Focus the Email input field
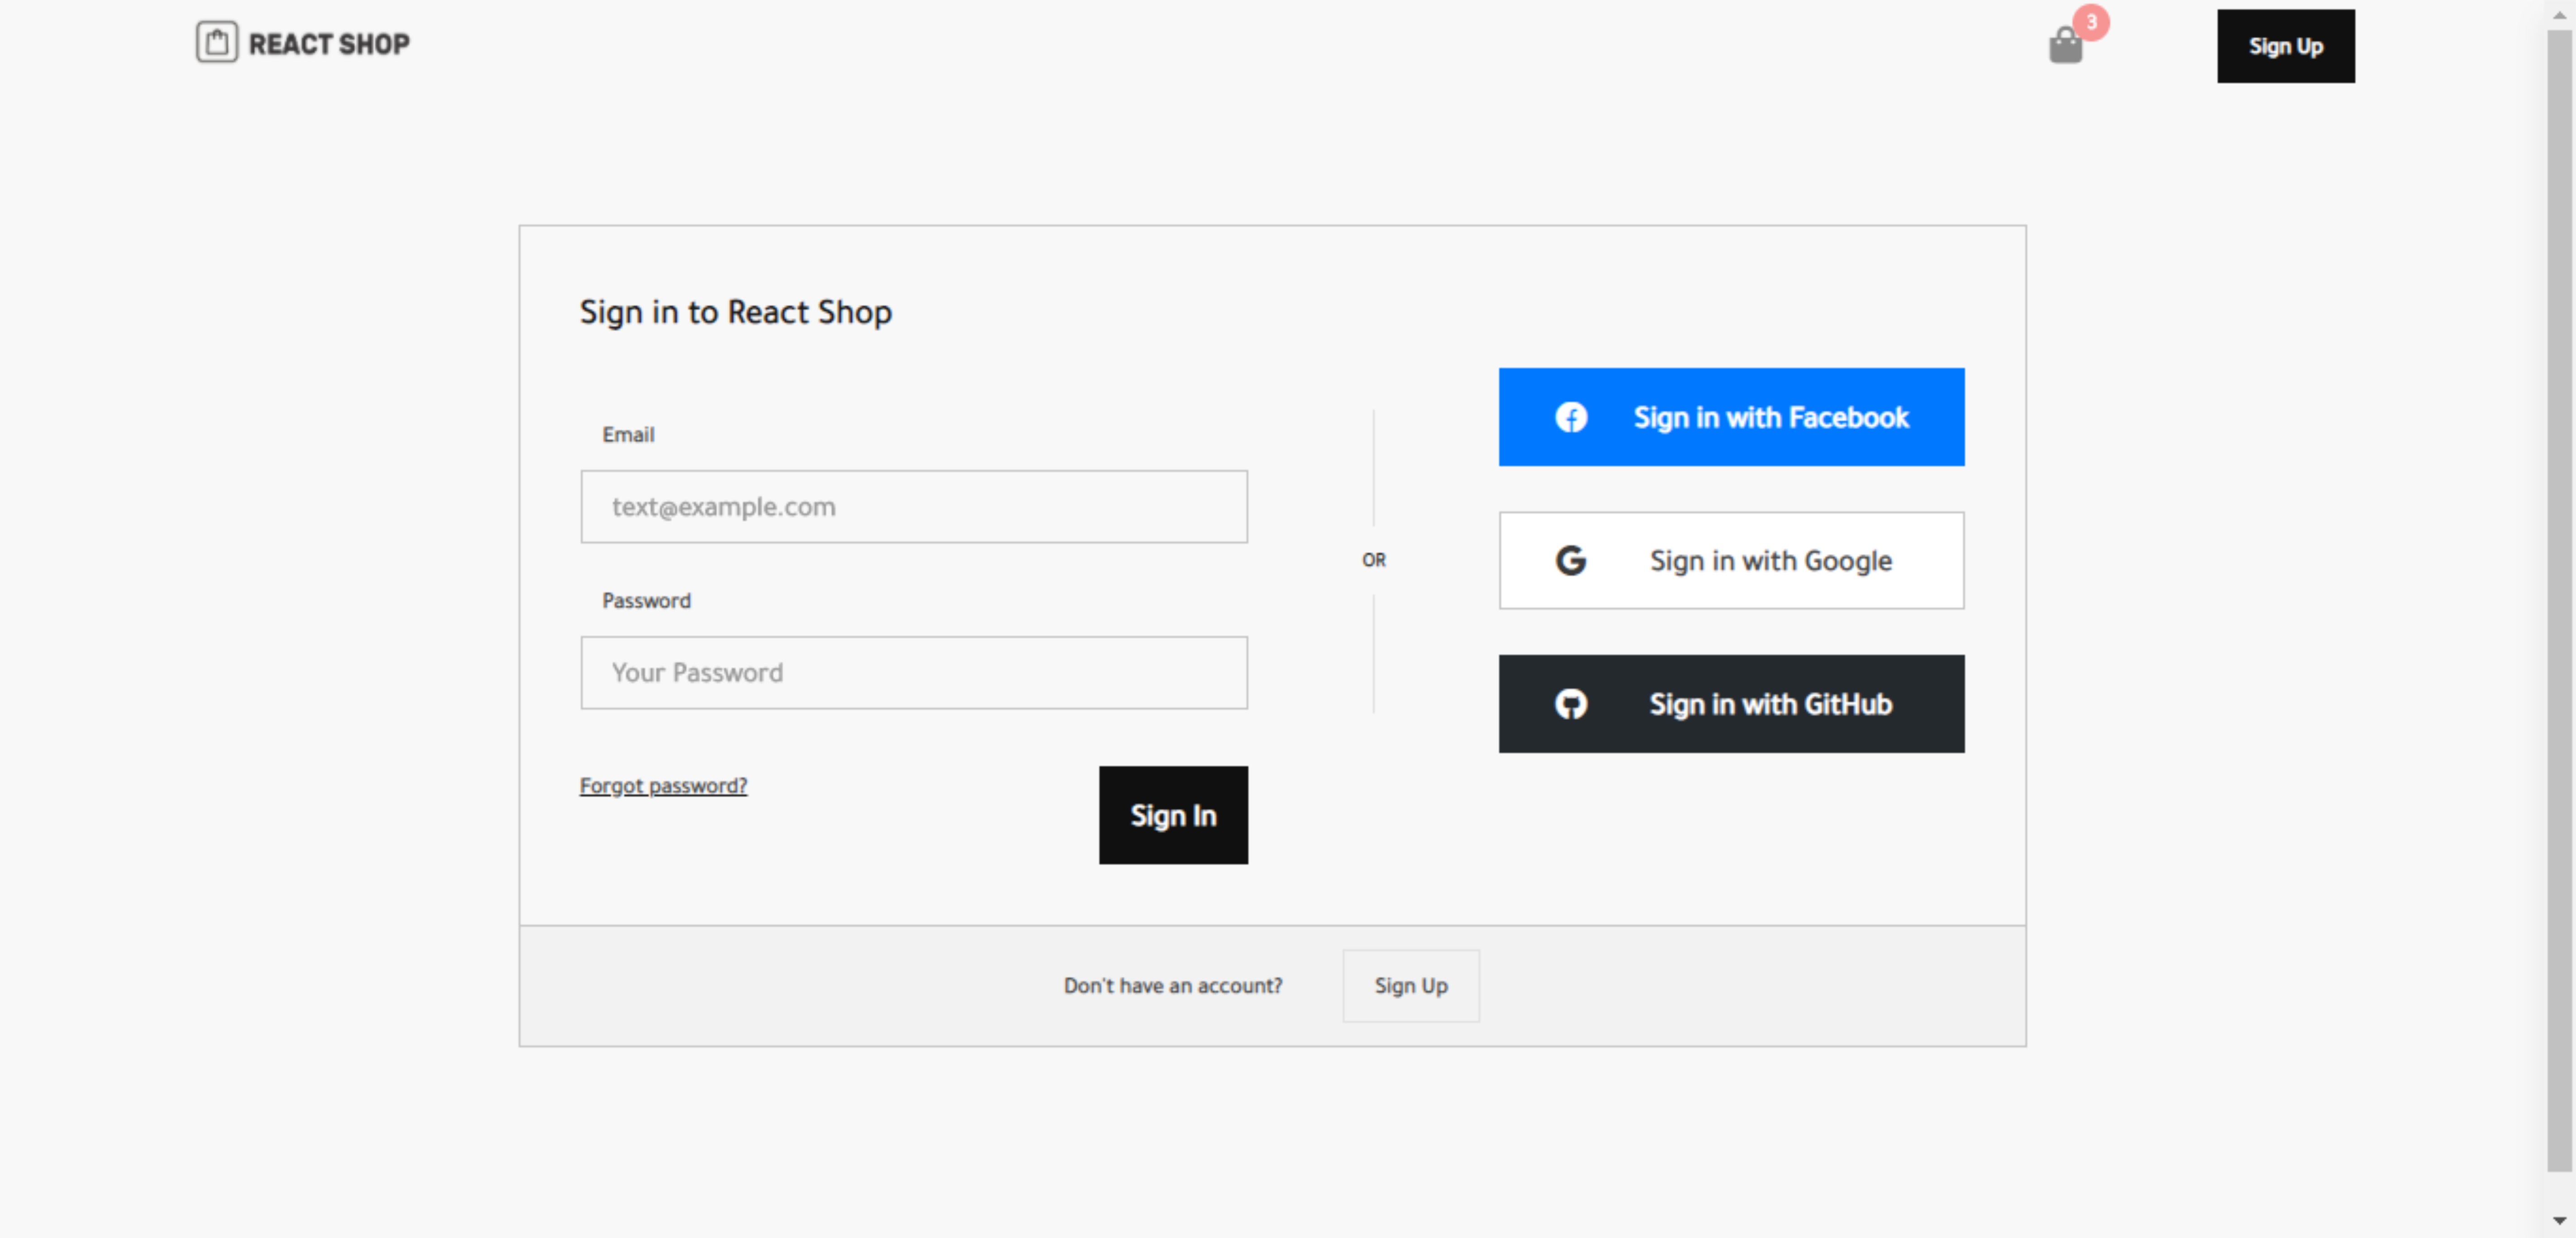 click(x=914, y=507)
